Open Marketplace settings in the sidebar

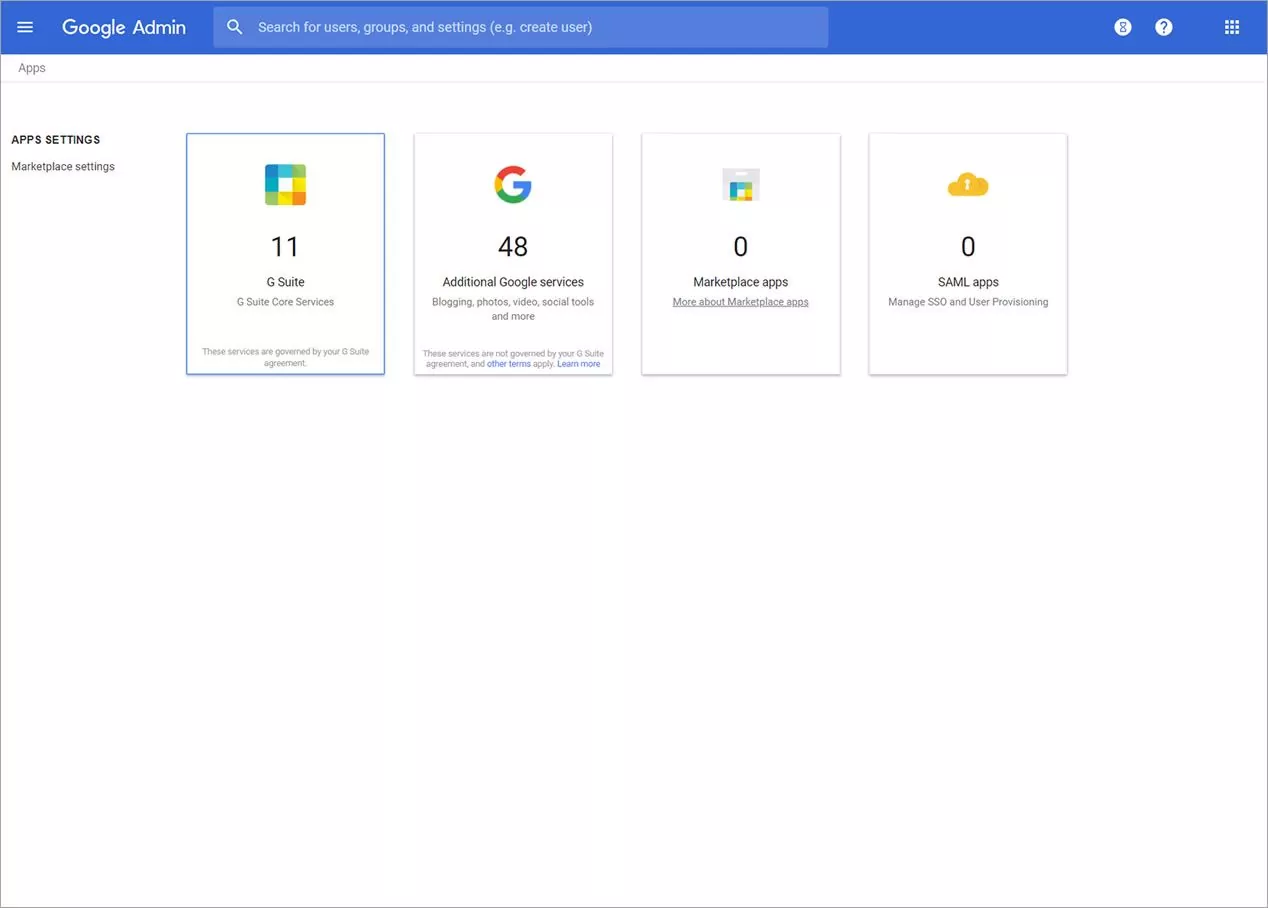(x=63, y=167)
